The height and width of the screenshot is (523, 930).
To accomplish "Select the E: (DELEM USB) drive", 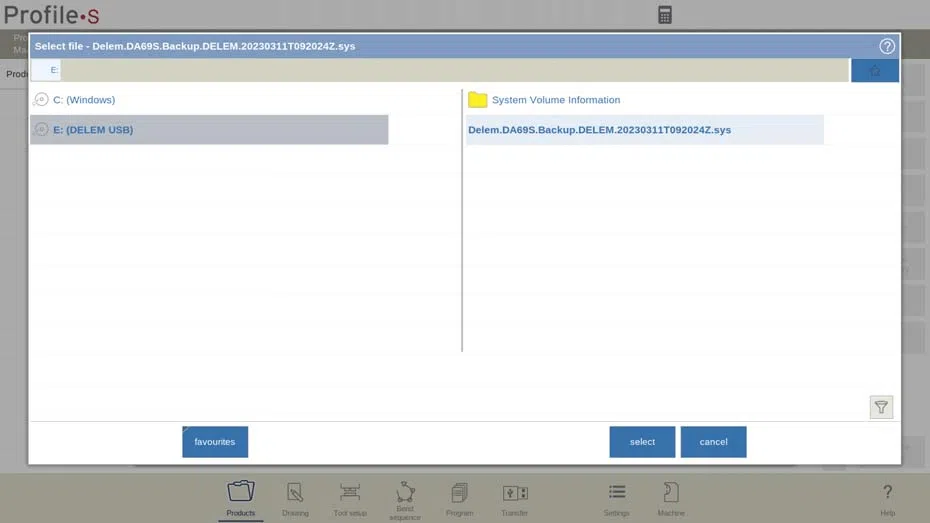I will tap(209, 130).
